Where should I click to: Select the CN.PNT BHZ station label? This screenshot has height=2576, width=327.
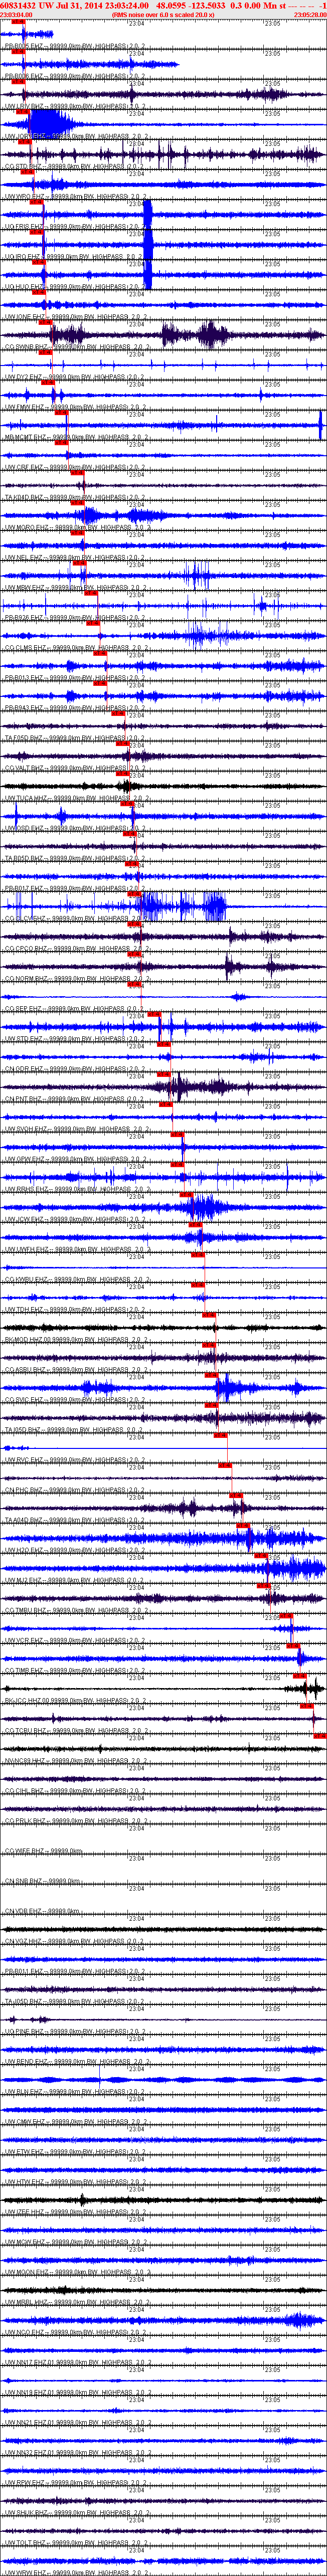tap(75, 1099)
